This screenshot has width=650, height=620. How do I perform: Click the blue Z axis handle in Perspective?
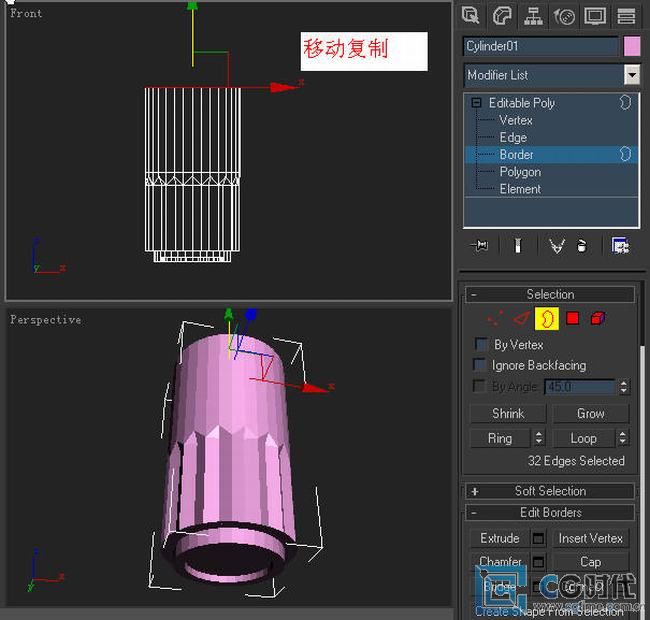250,315
